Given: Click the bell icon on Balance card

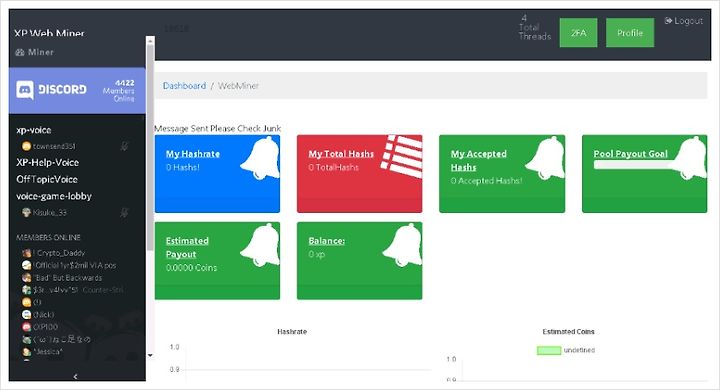Looking at the screenshot, I should pos(402,244).
